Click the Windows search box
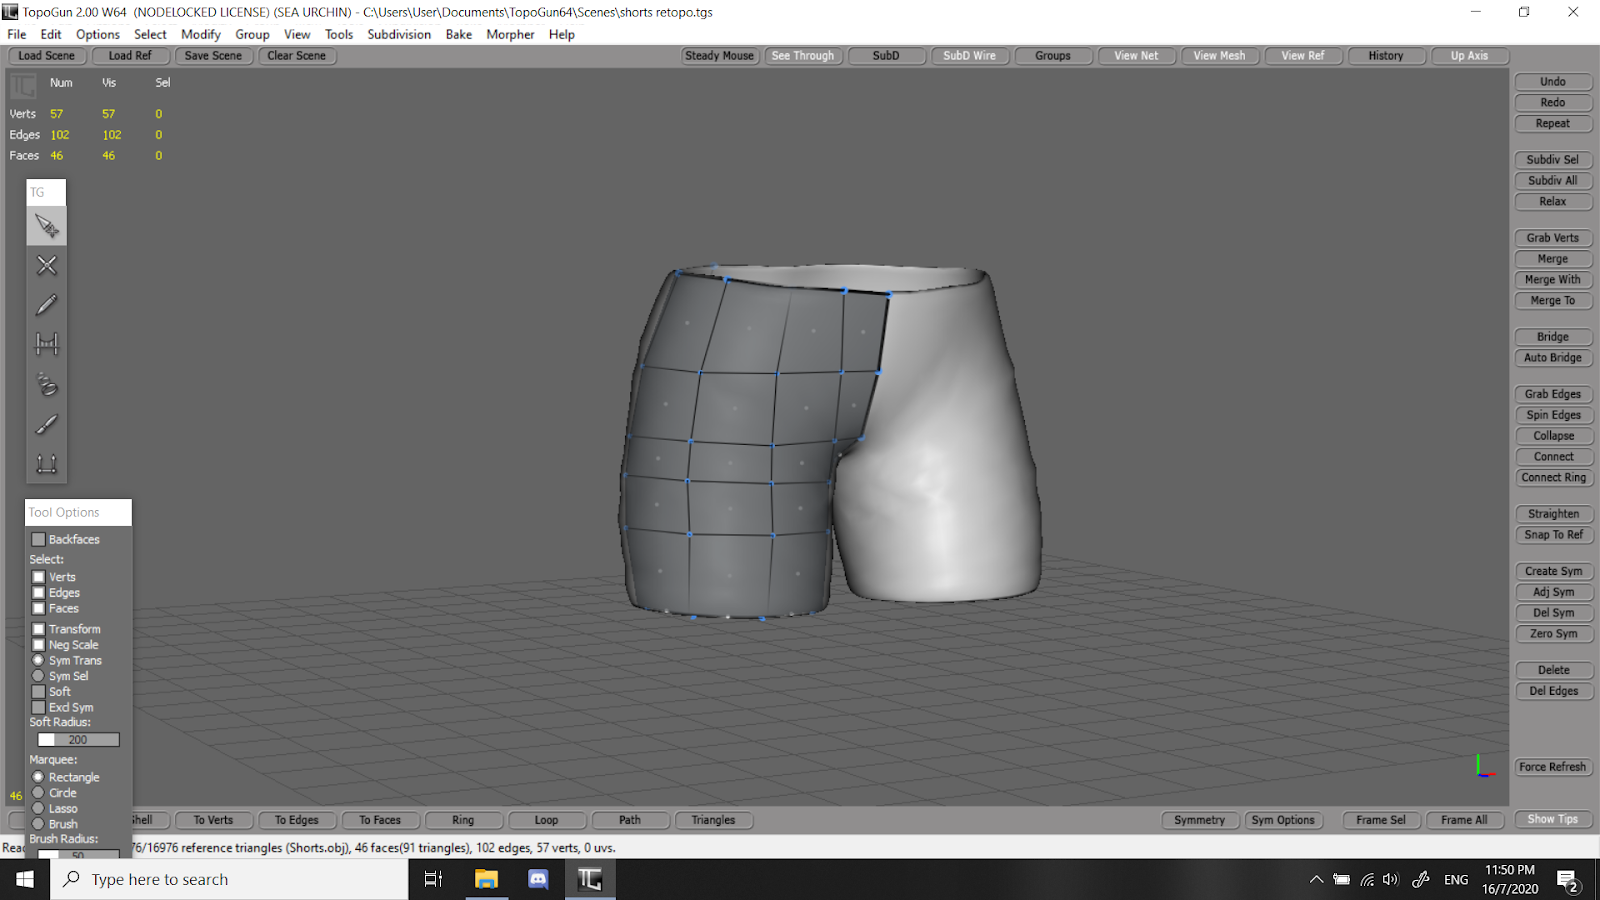Viewport: 1600px width, 900px height. tap(229, 879)
